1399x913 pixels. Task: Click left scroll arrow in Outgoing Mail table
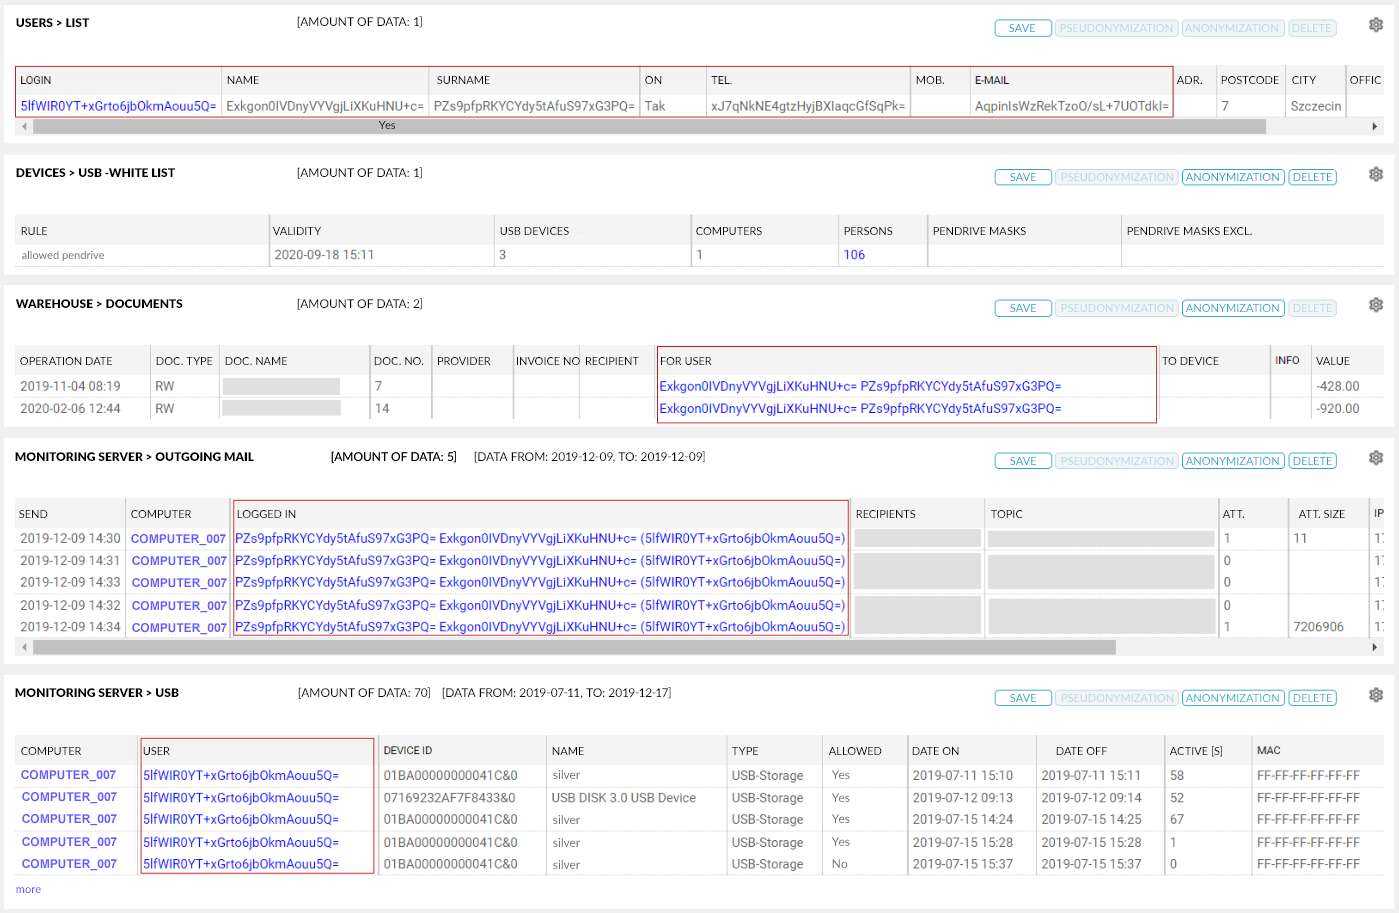coord(25,648)
